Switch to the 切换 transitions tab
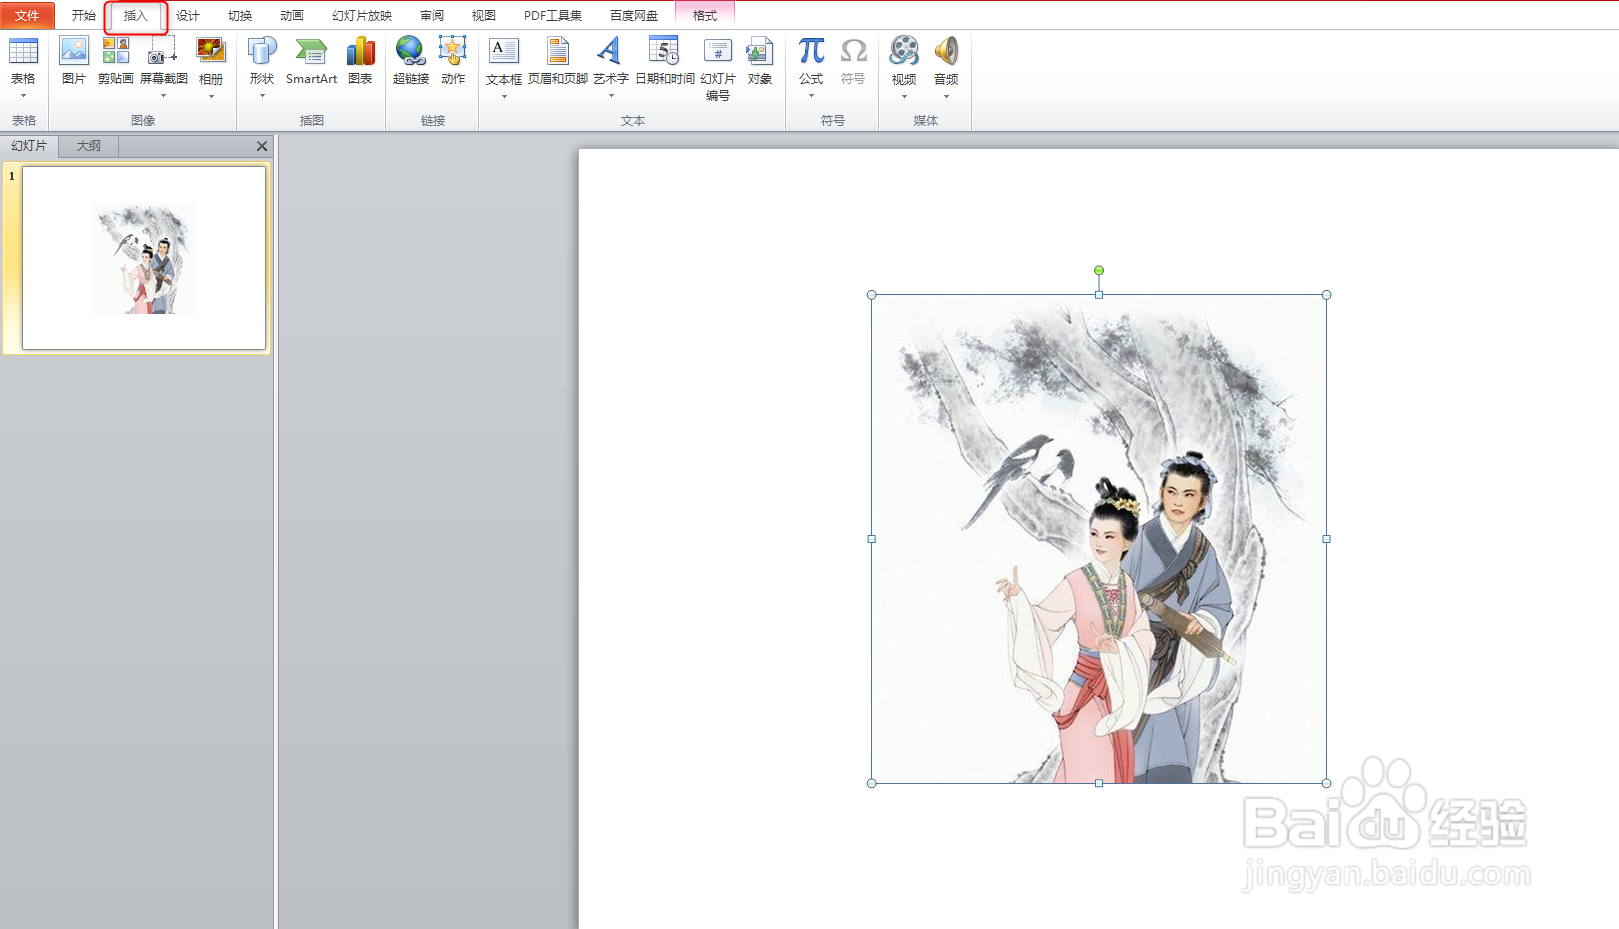The height and width of the screenshot is (929, 1619). tap(240, 15)
